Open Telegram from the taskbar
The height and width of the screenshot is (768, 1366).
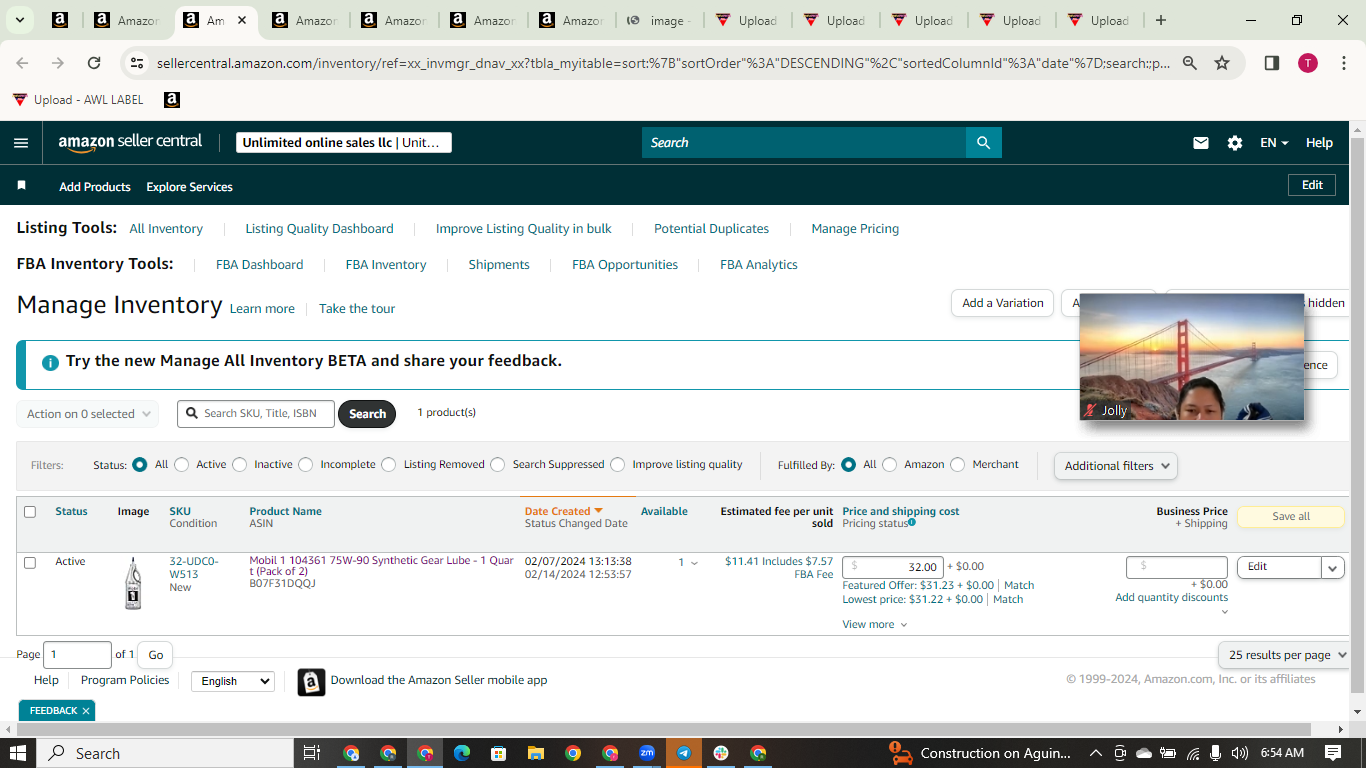click(x=684, y=753)
